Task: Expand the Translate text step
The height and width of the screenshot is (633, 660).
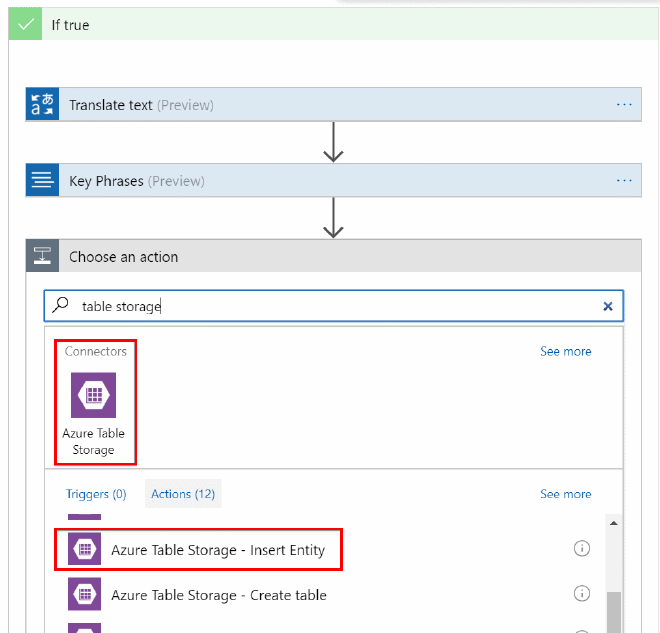Action: (x=333, y=104)
